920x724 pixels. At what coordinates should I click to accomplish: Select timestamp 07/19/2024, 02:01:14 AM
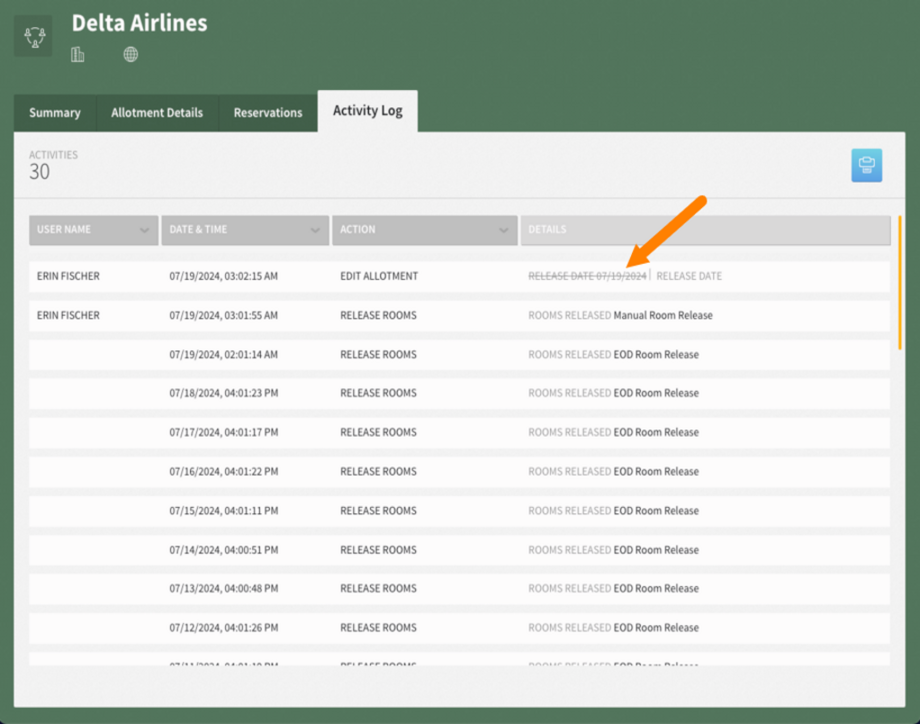click(224, 355)
